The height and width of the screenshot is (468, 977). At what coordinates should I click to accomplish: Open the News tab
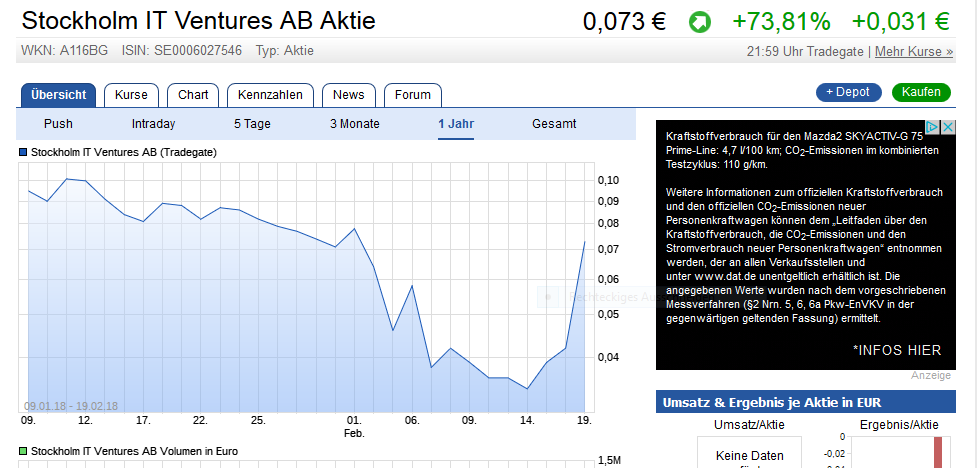point(348,95)
